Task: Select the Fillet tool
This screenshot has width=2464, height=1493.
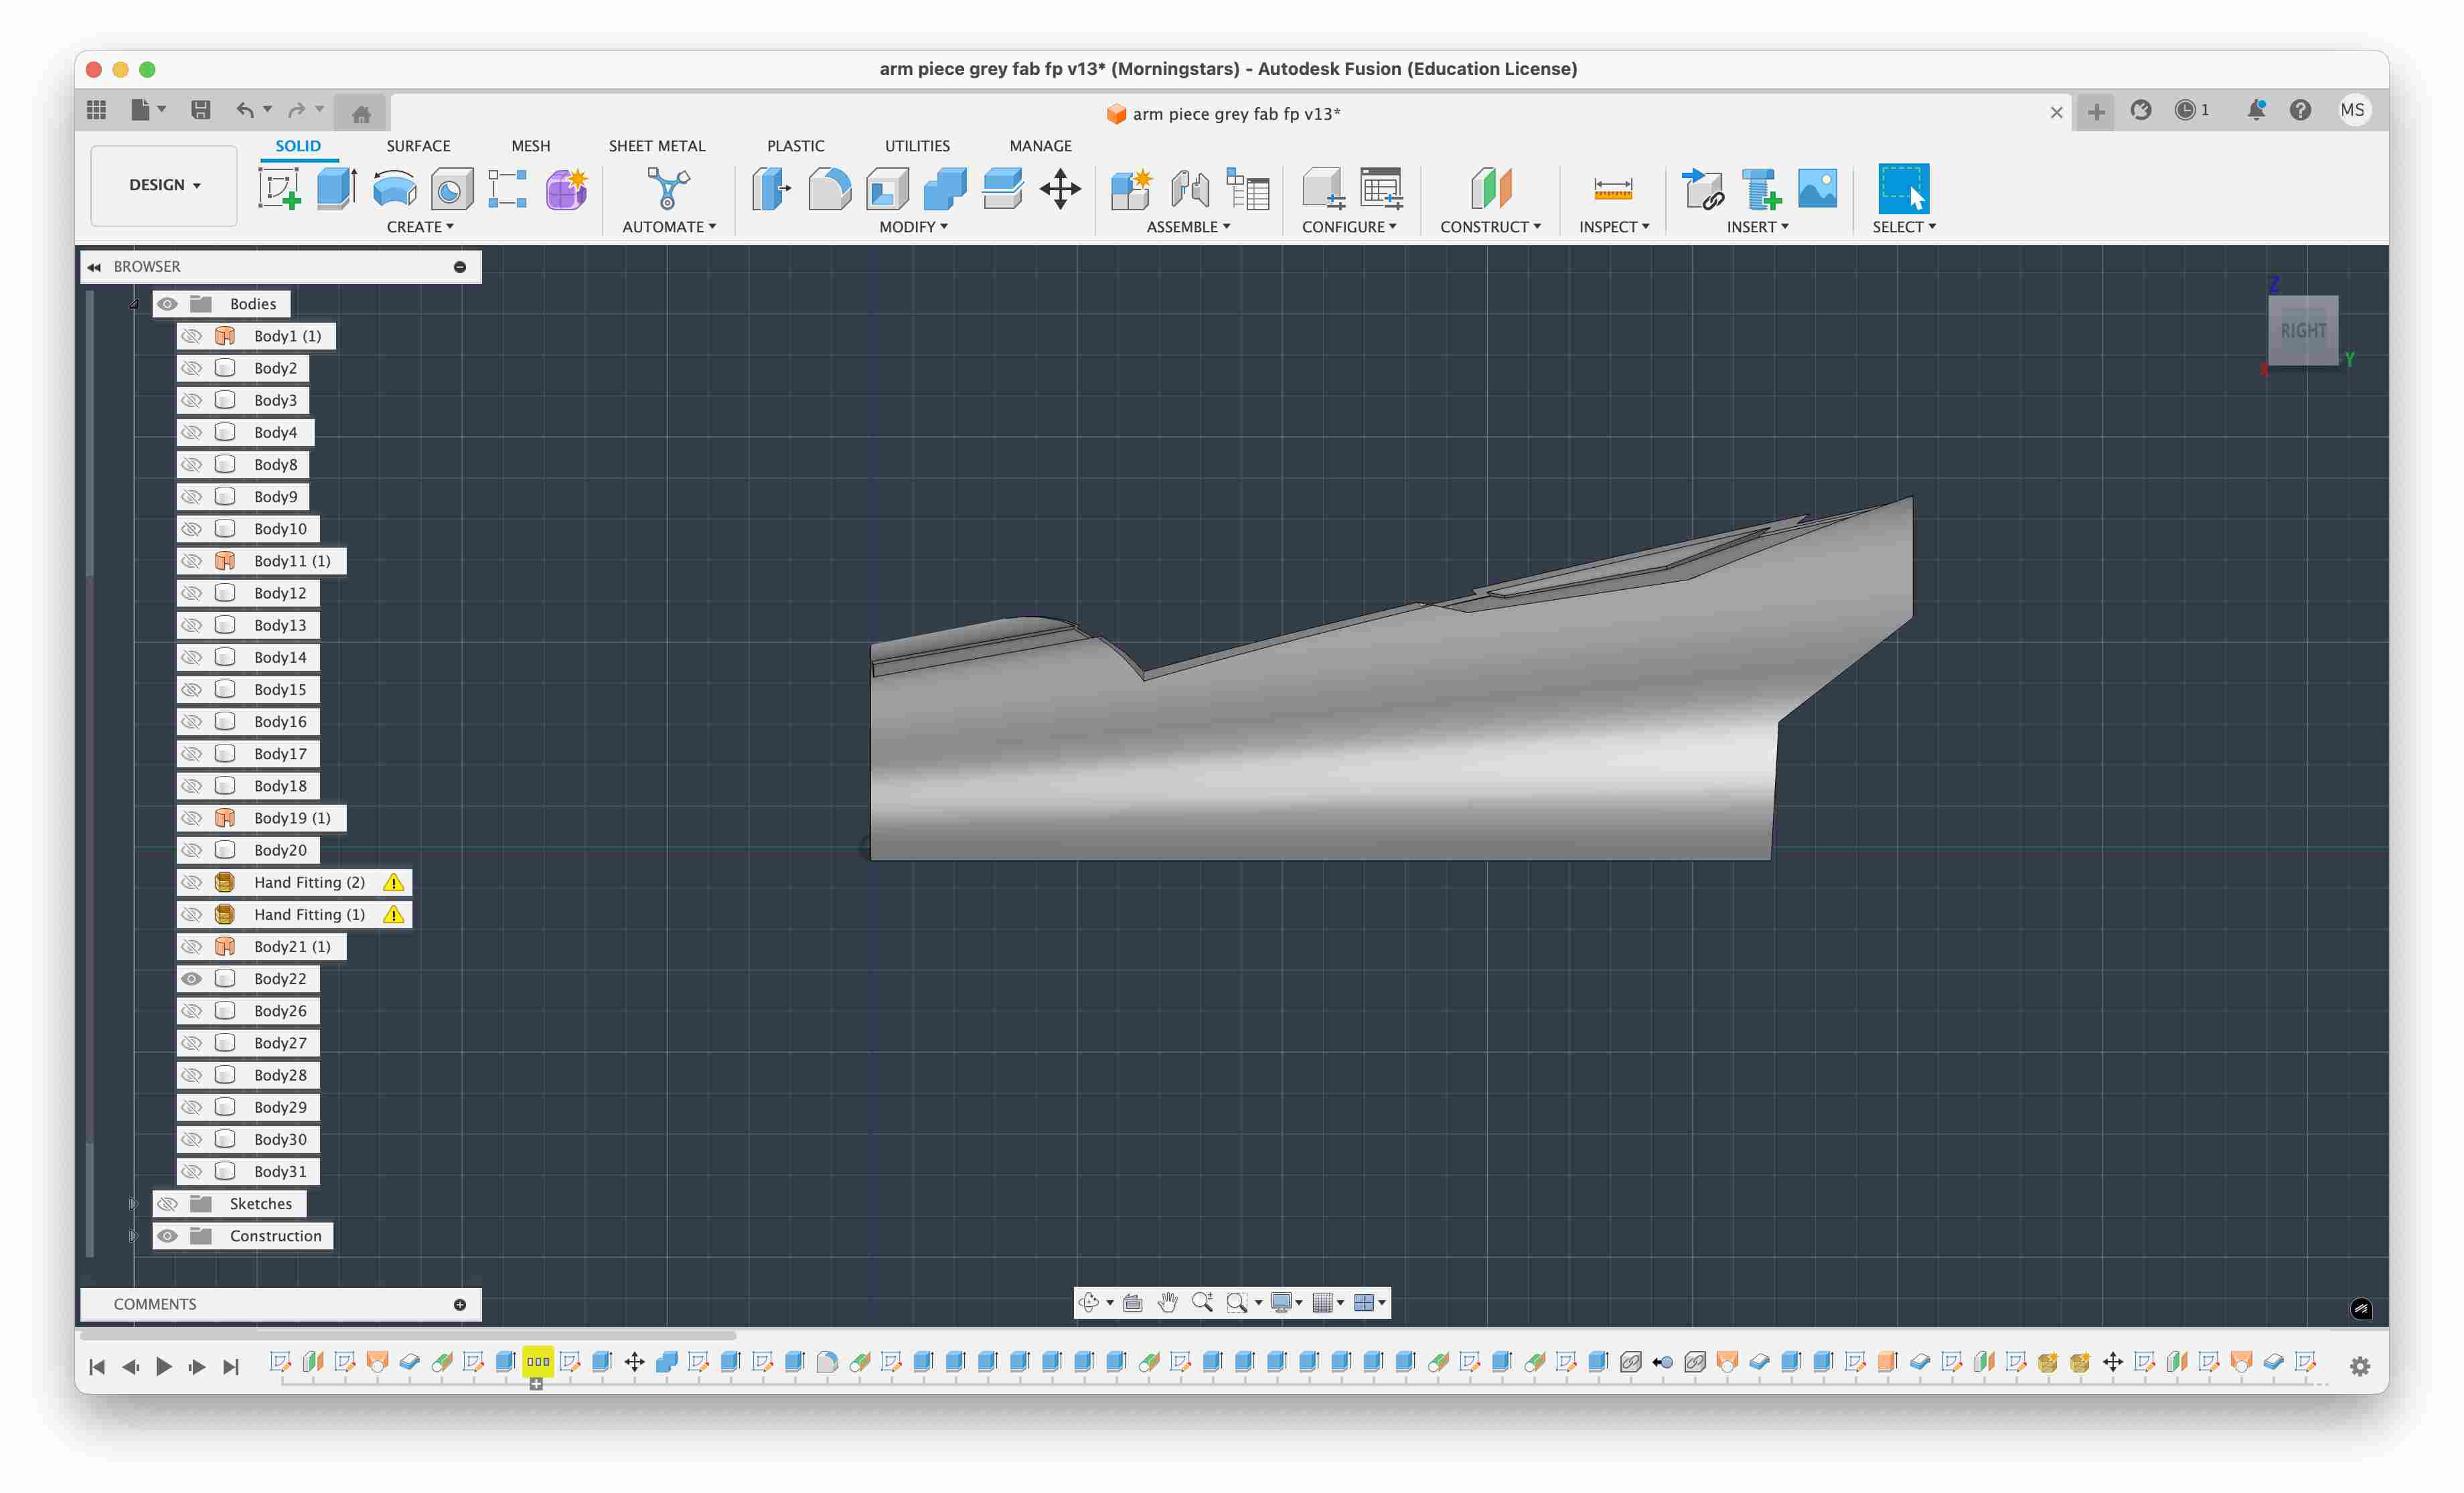Action: (x=829, y=188)
